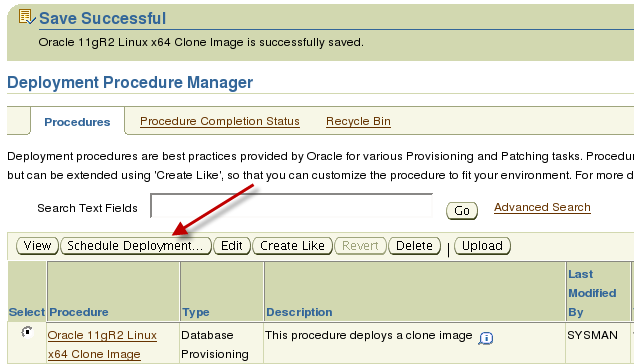The image size is (634, 364).
Task: Select the Oracle 11gR2 Linux x64 Clone Image radio button
Action: [x=27, y=332]
